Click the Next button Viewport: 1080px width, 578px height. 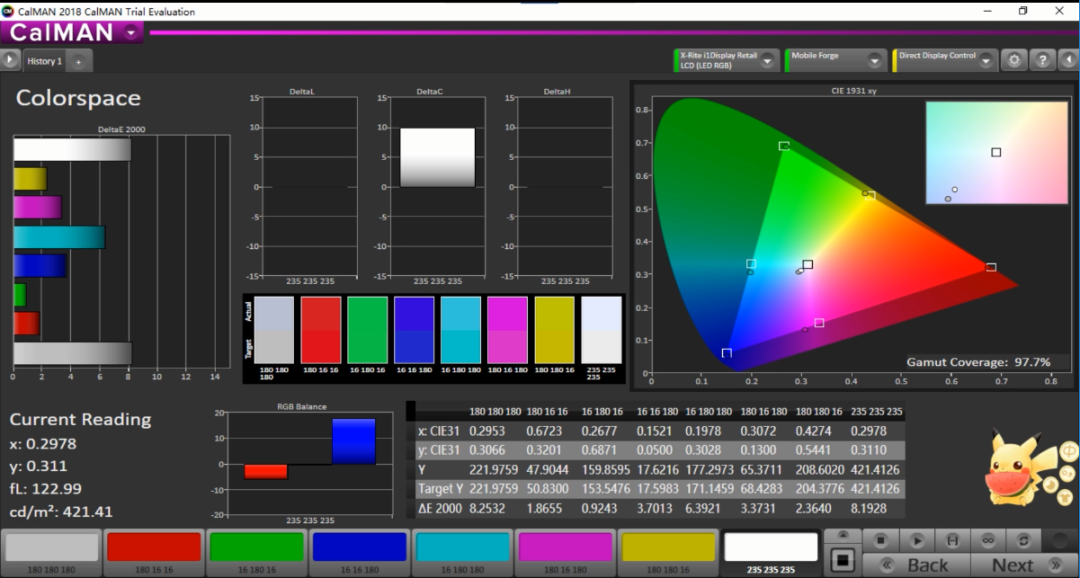(1012, 565)
